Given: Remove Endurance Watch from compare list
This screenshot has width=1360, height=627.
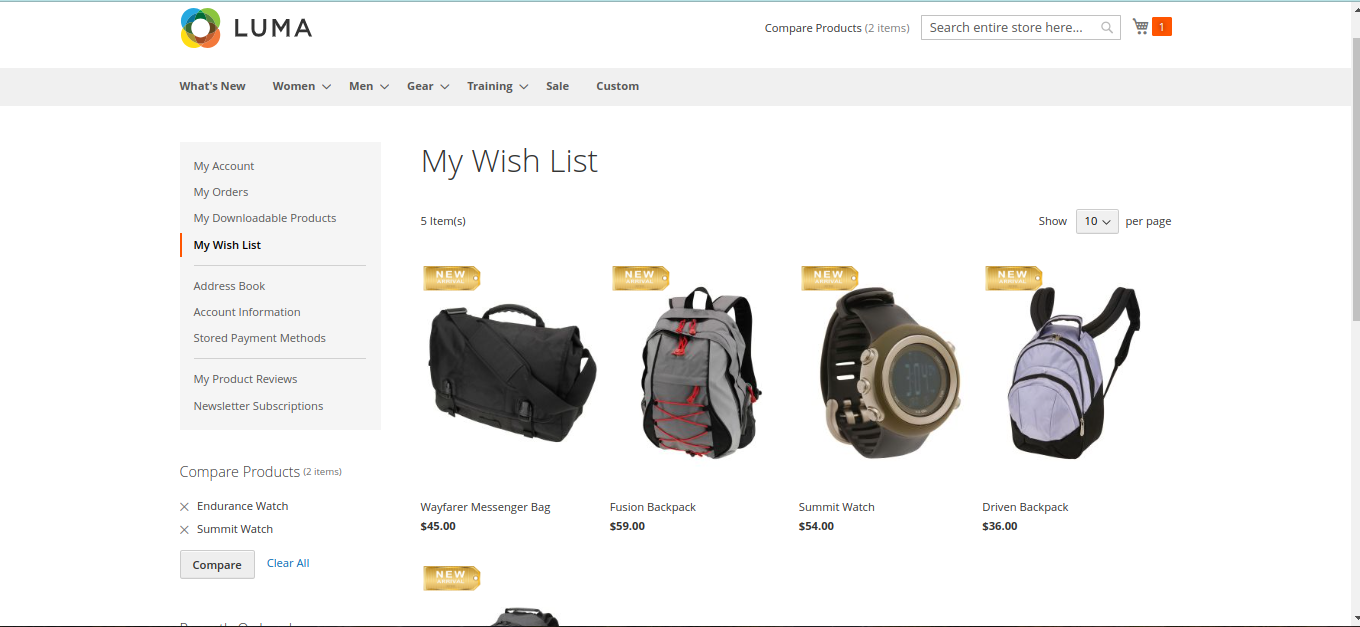Looking at the screenshot, I should 184,507.
